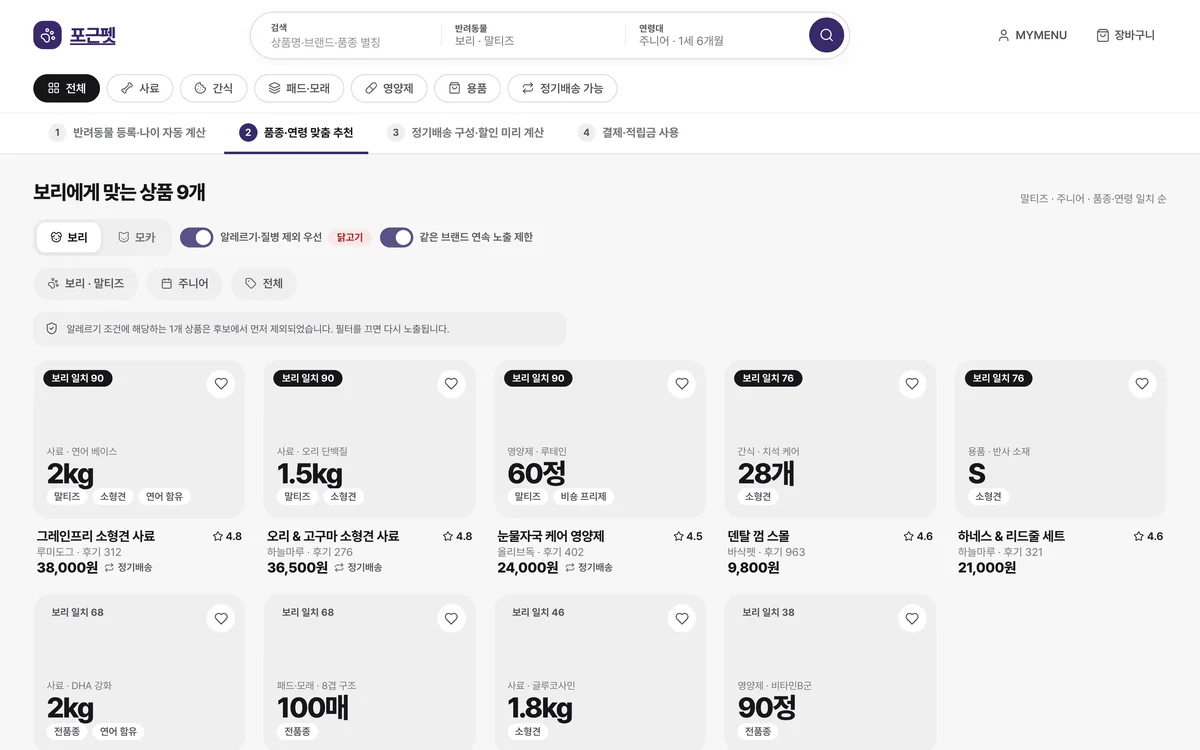Favorite the DHA 강화 2kg product heart

221,618
